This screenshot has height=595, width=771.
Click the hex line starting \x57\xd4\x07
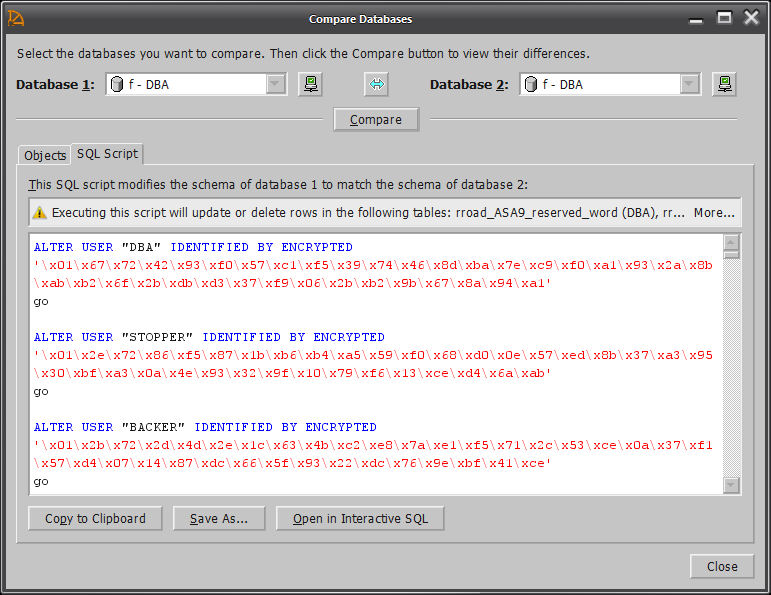[293, 463]
